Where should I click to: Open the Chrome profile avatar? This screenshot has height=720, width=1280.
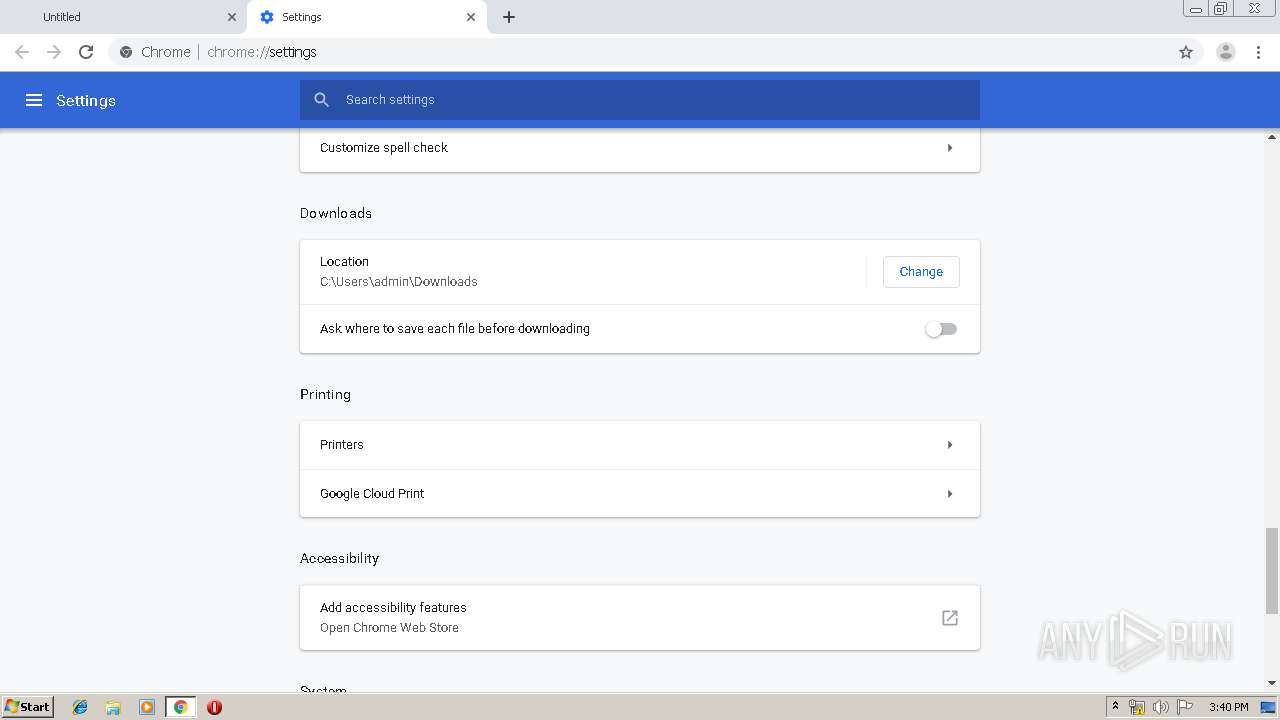coord(1225,52)
